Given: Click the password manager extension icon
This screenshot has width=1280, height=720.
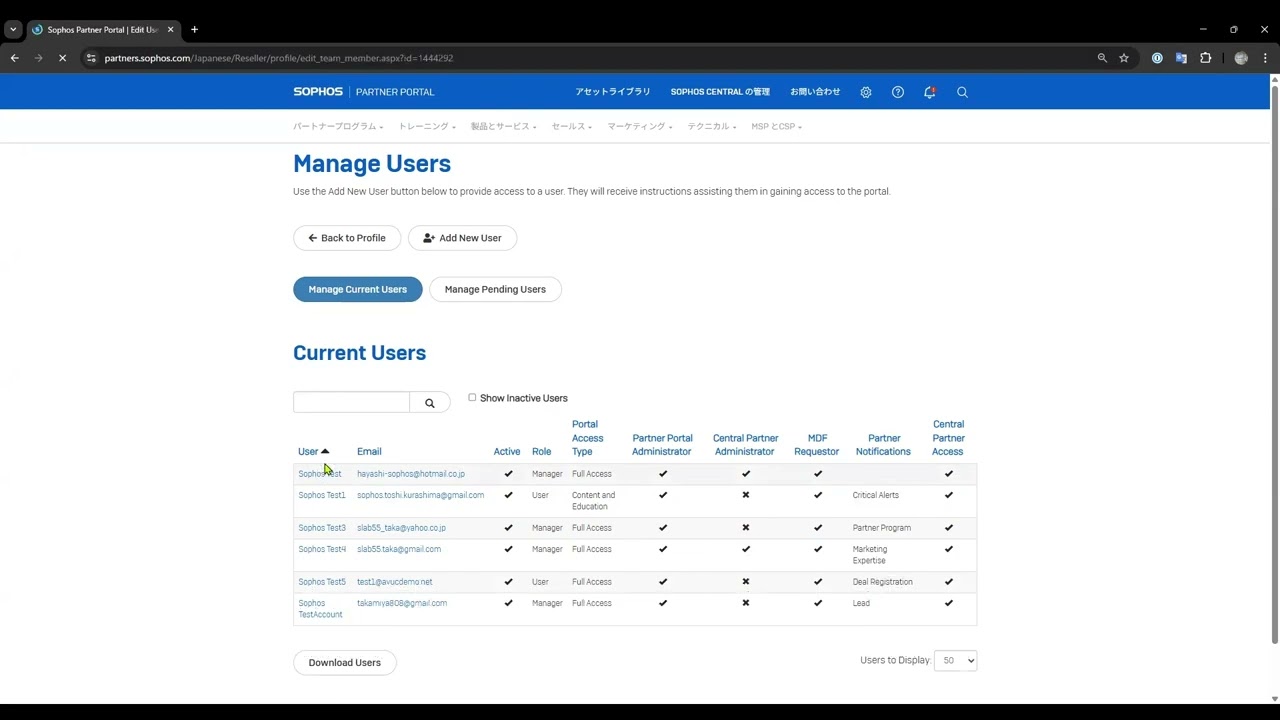Looking at the screenshot, I should [1157, 58].
